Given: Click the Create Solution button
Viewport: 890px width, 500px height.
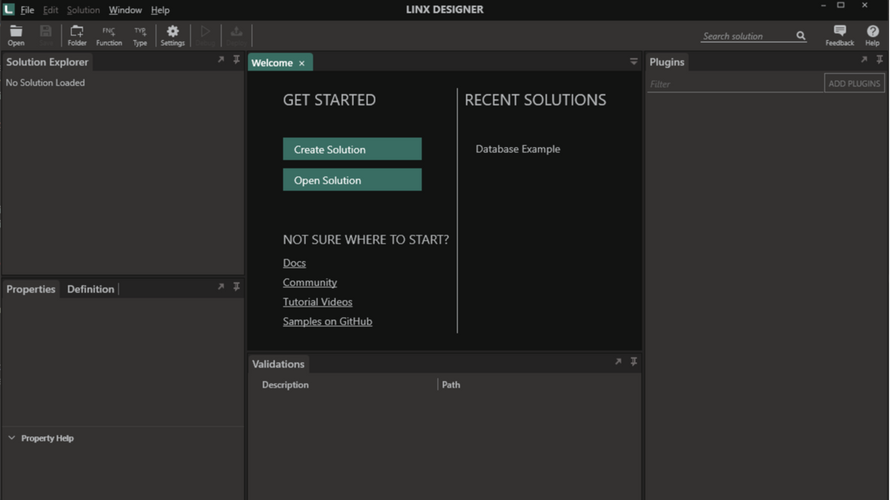Looking at the screenshot, I should coord(352,149).
